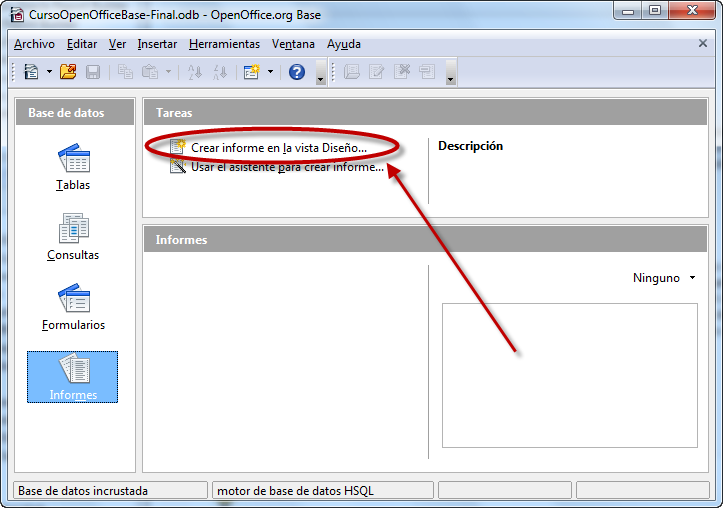
Task: Click the empty preview box
Action: point(570,375)
